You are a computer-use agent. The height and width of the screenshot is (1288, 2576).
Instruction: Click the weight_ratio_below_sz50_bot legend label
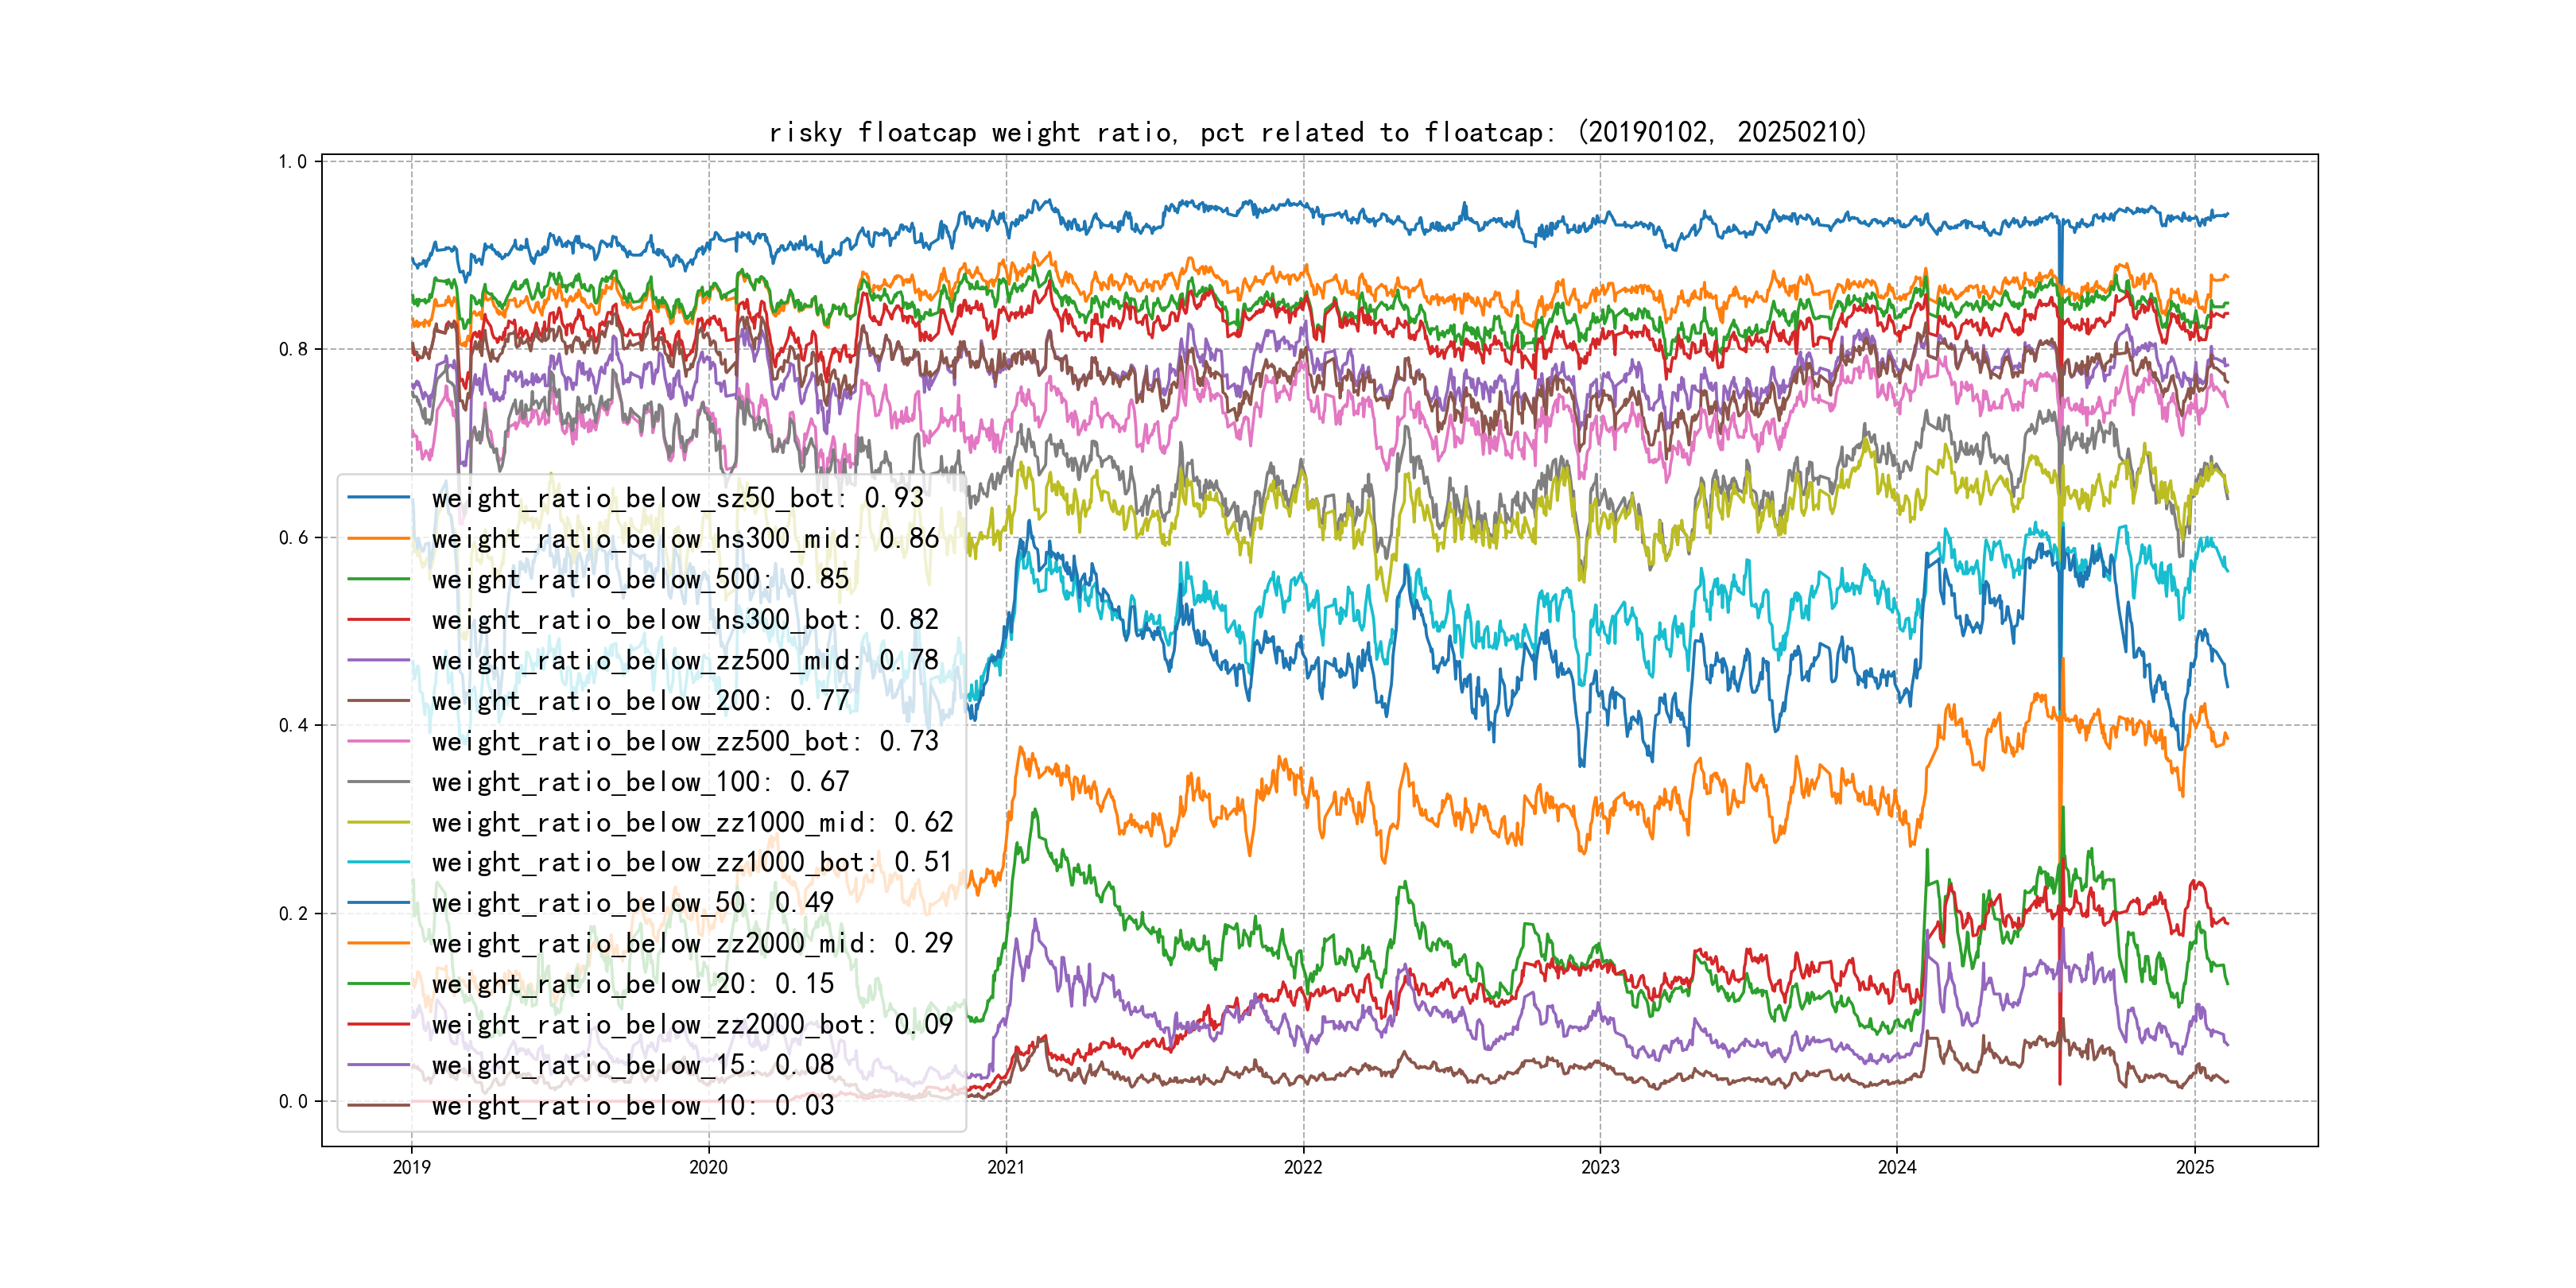pos(677,498)
